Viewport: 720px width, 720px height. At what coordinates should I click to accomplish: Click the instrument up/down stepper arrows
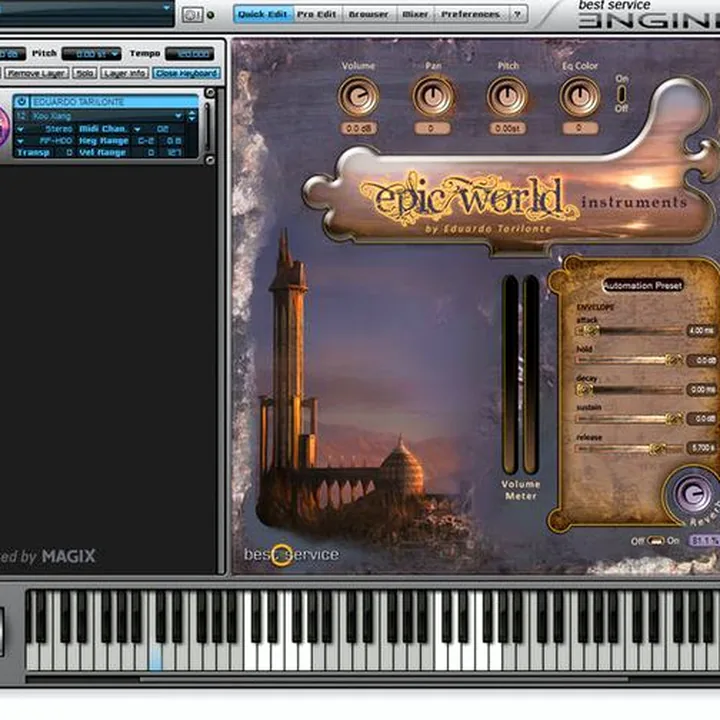click(192, 116)
